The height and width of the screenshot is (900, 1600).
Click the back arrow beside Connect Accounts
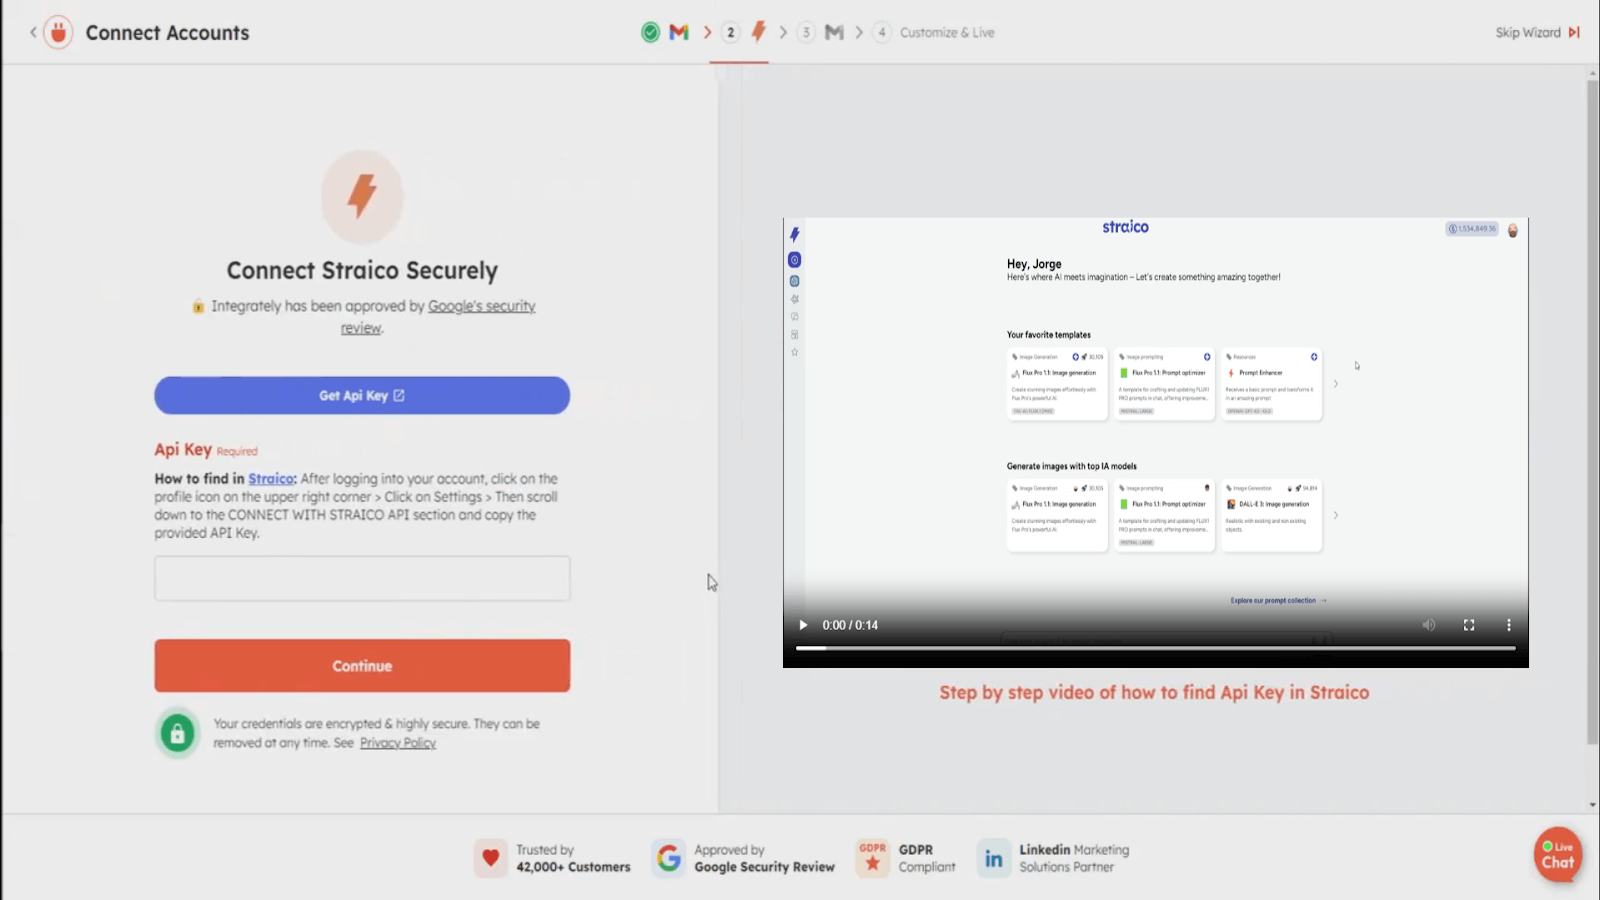33,32
